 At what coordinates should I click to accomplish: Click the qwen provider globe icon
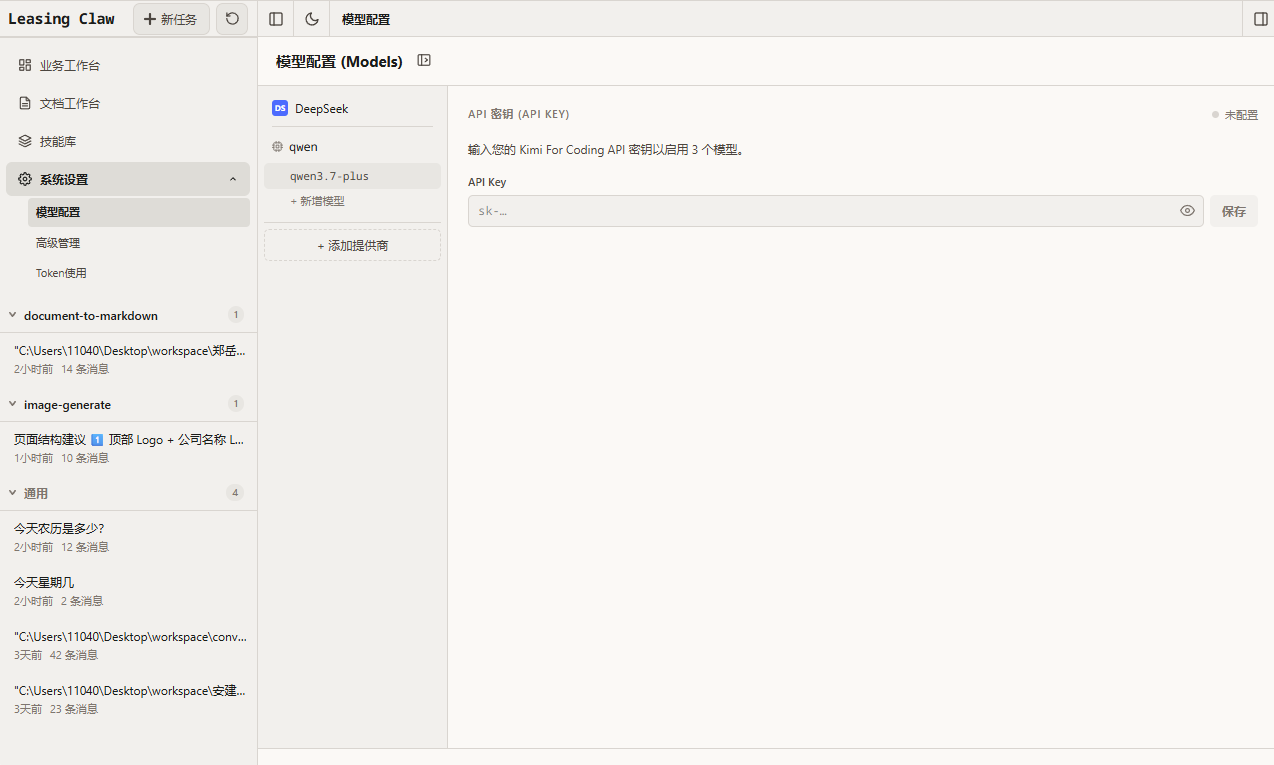(278, 147)
